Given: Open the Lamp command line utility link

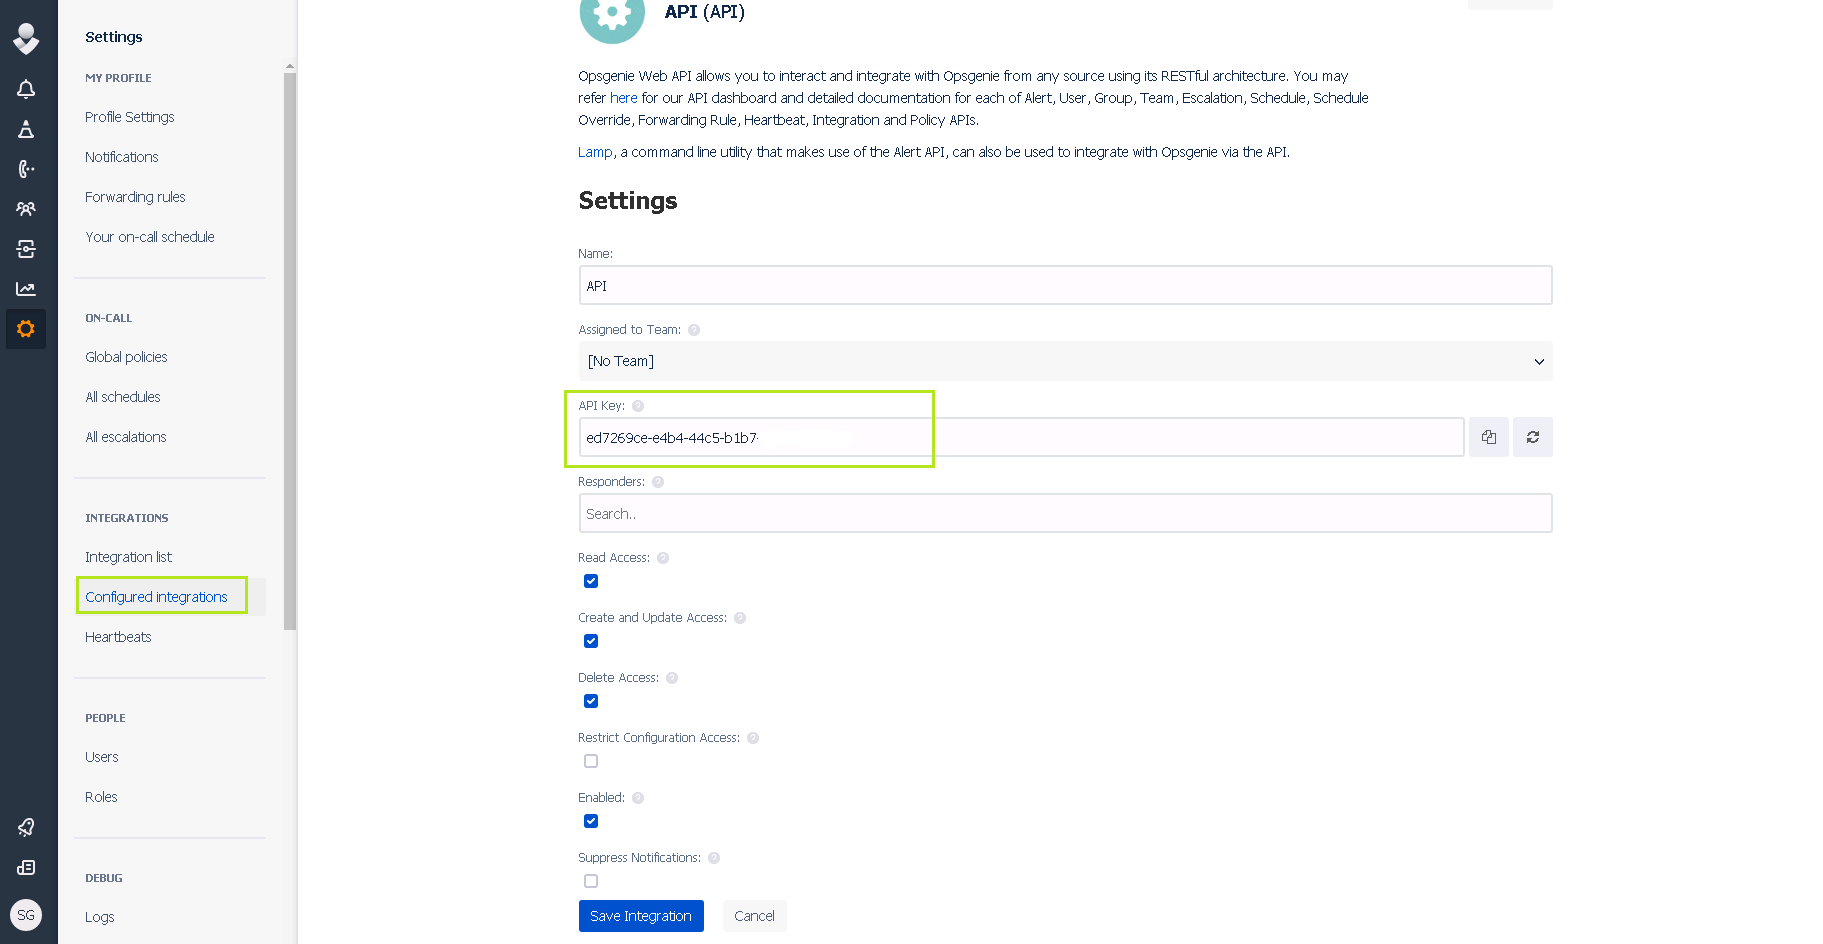Looking at the screenshot, I should 595,152.
